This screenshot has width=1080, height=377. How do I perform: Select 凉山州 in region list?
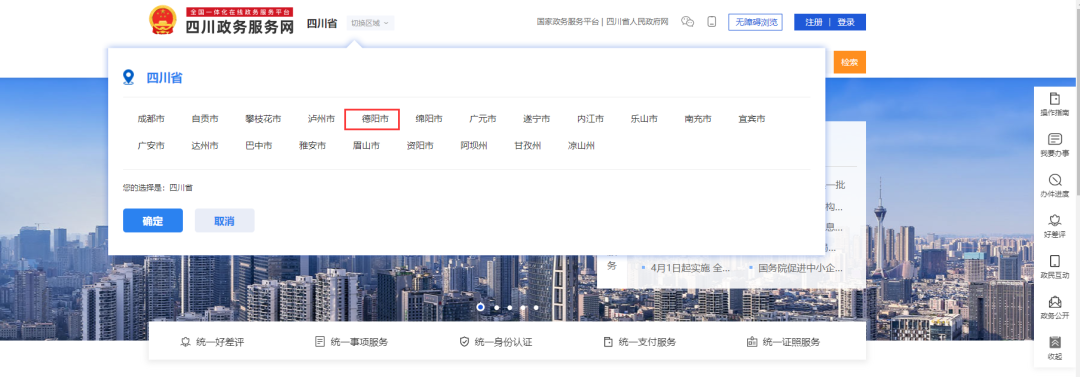click(581, 145)
